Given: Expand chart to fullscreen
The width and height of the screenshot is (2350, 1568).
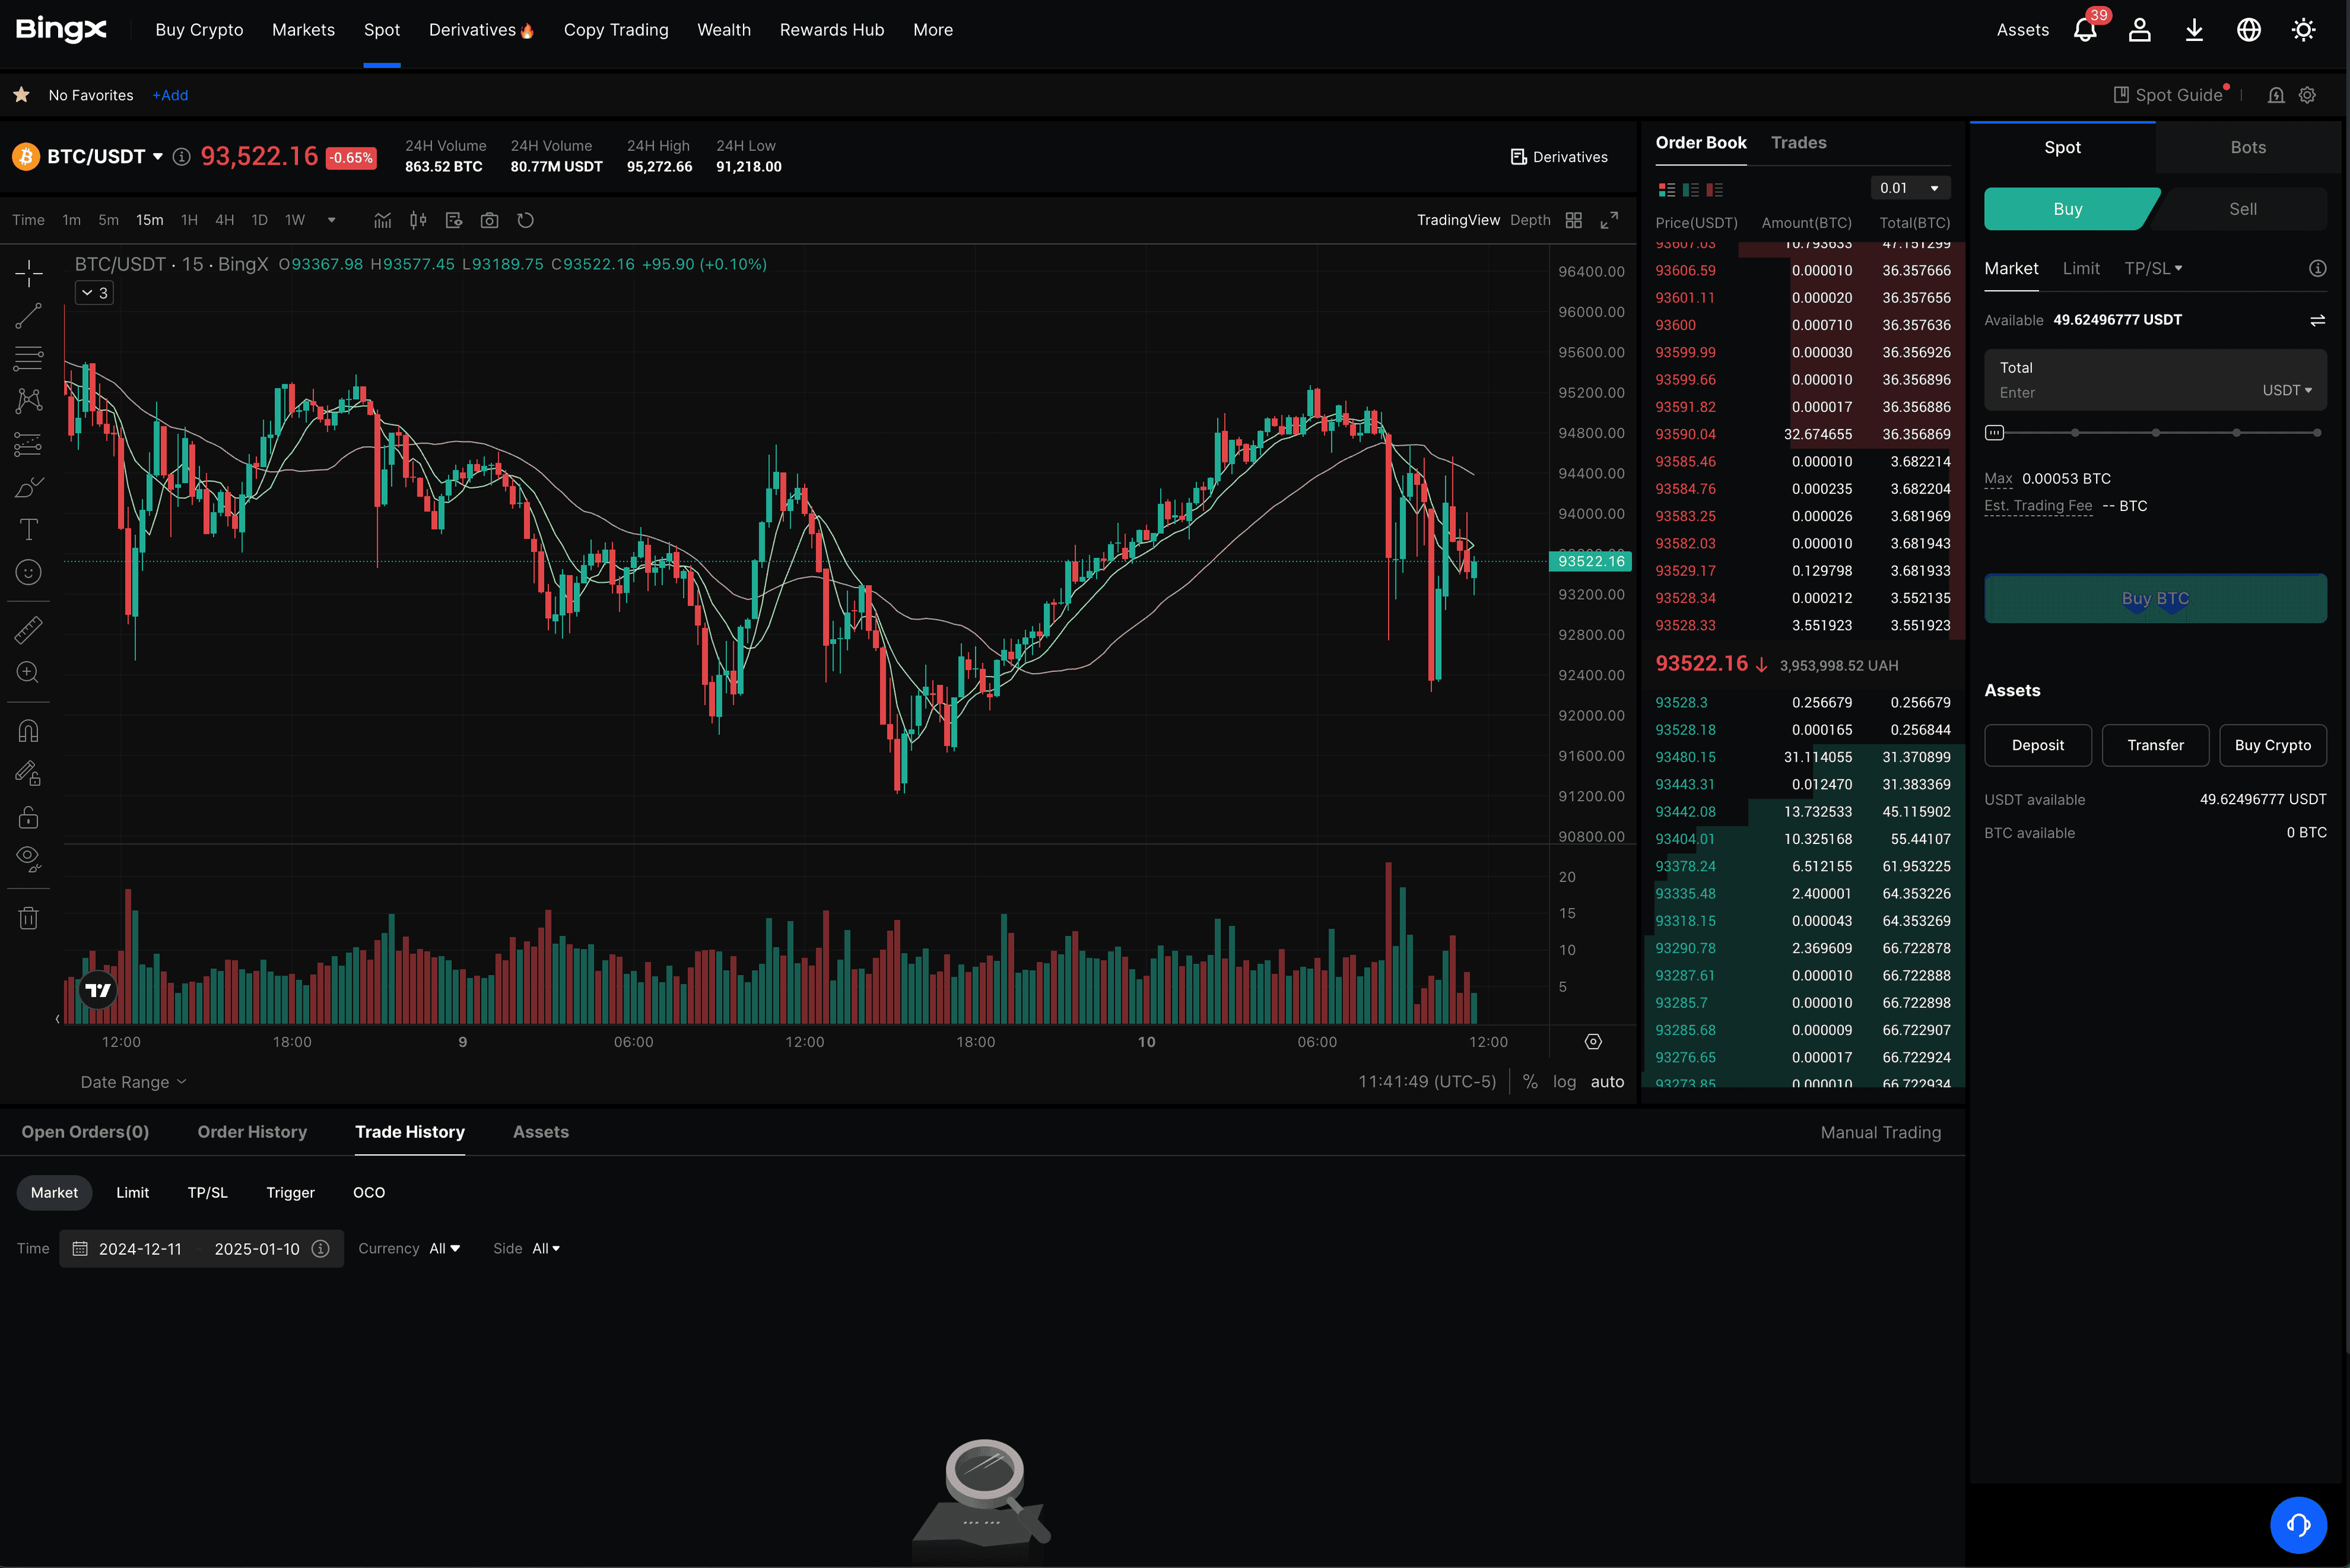Looking at the screenshot, I should (1609, 220).
